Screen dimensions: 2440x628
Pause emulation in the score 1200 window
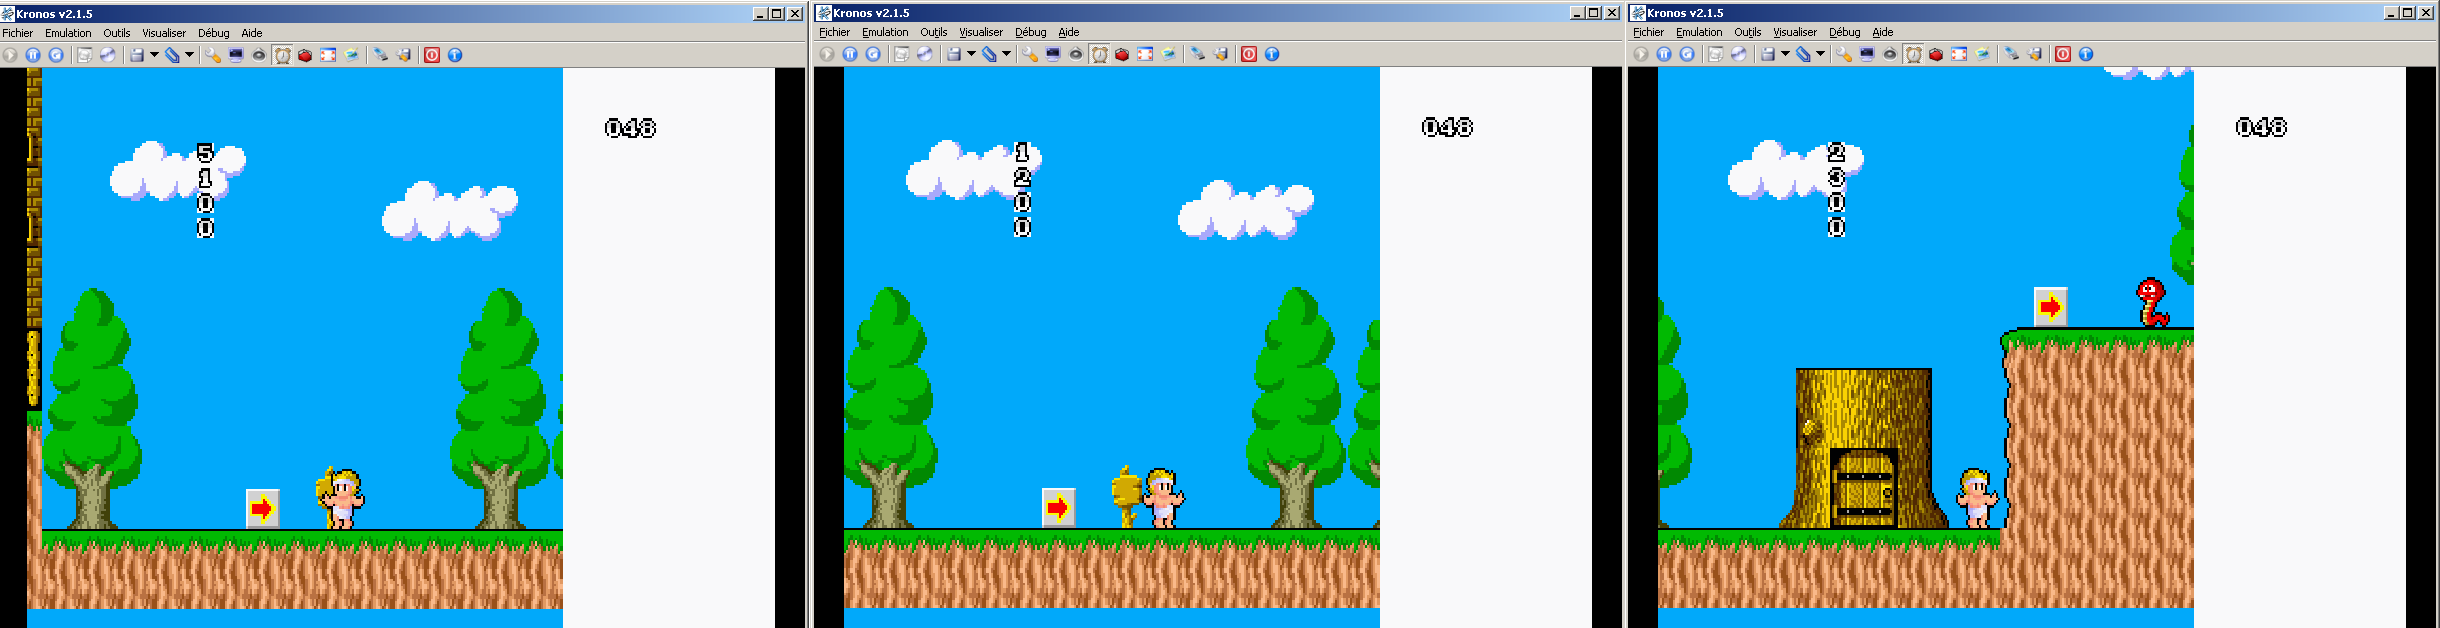tap(850, 54)
